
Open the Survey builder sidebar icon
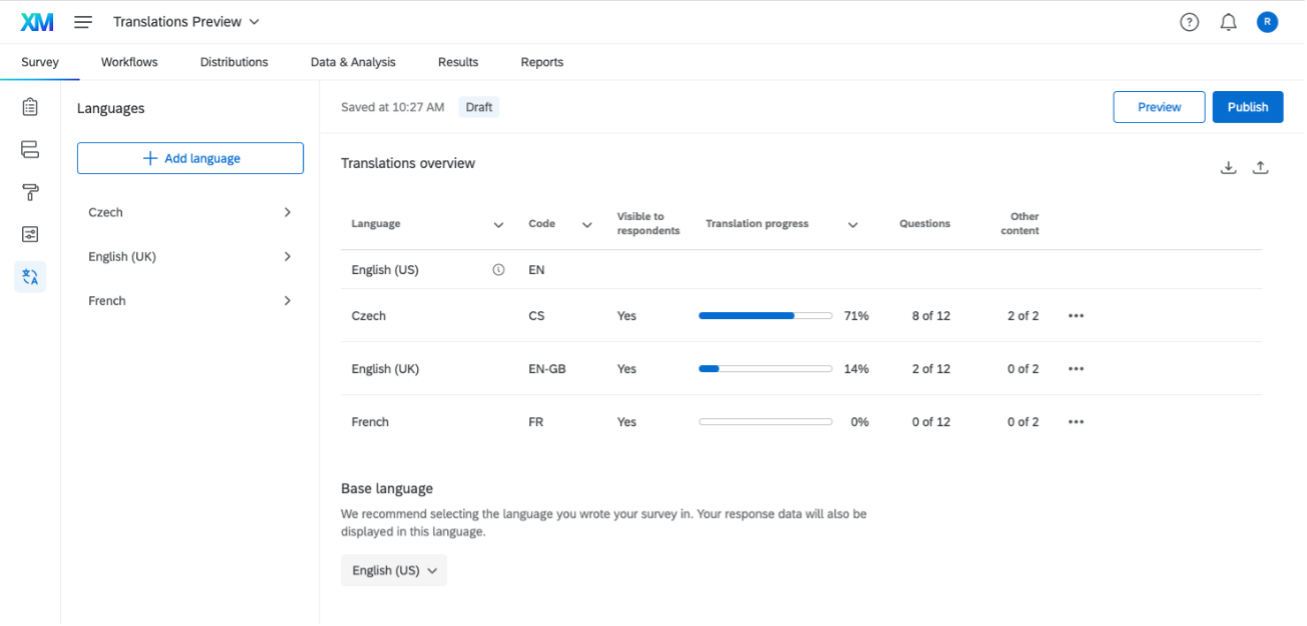30,107
